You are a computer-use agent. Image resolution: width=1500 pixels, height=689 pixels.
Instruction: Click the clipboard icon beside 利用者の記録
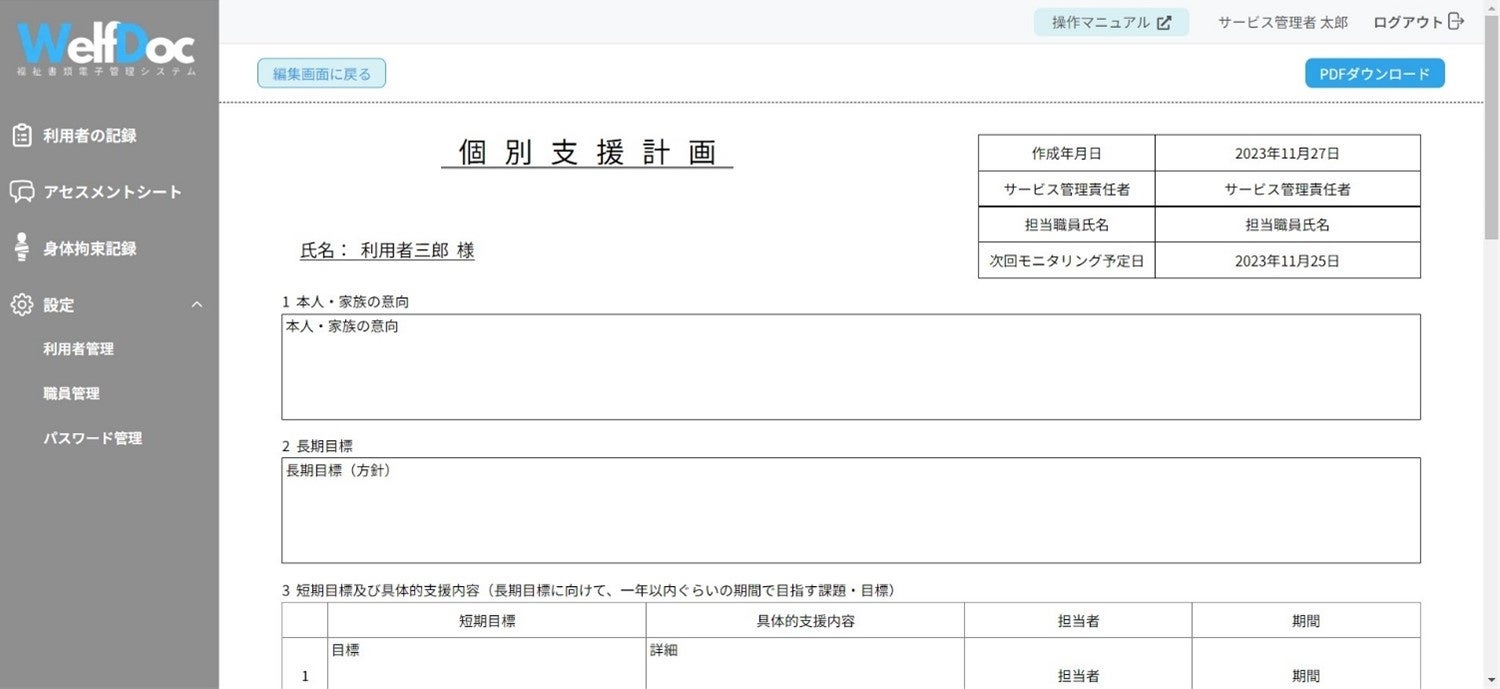click(x=22, y=135)
